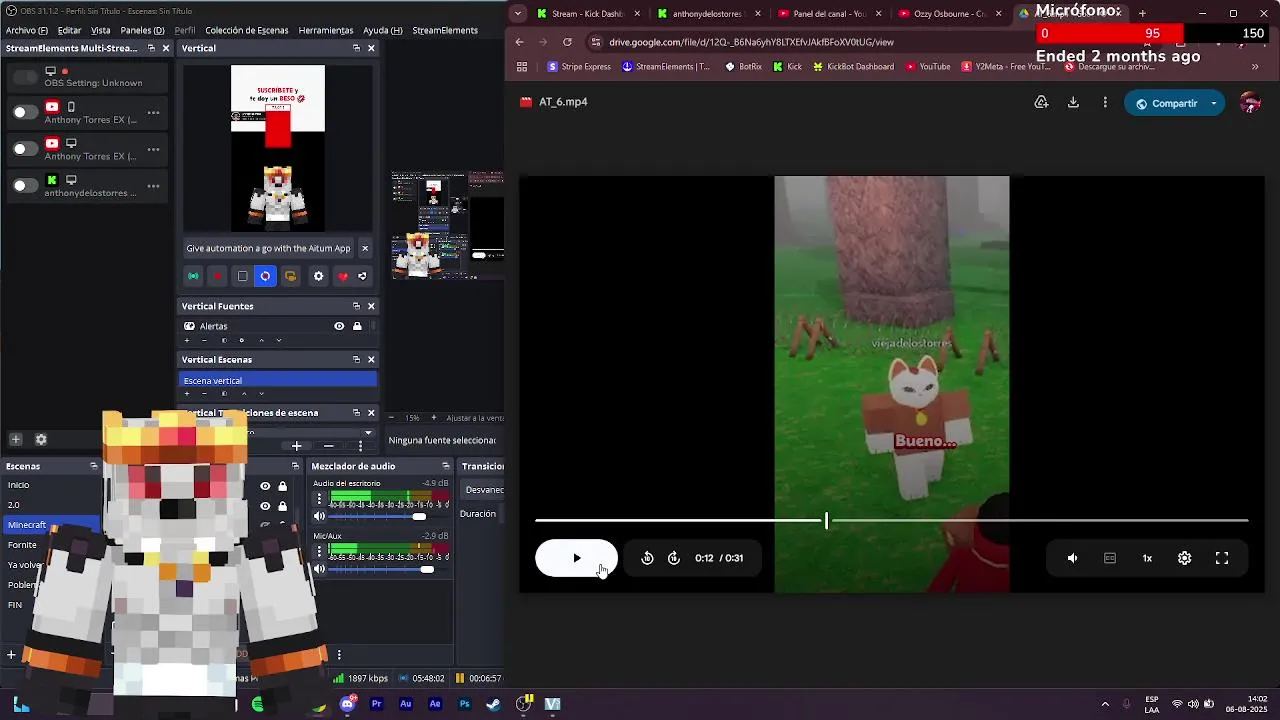Show hidden system tray icons chevron
1280x720 pixels.
(x=1105, y=704)
